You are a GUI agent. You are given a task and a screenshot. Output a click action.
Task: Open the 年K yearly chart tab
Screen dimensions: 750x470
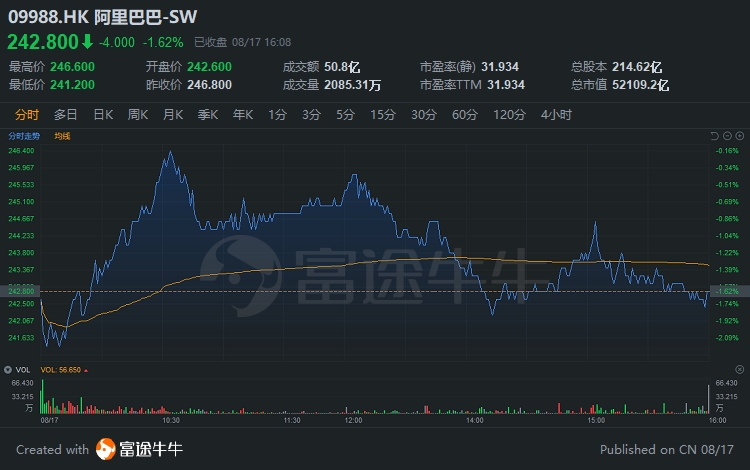coord(243,114)
